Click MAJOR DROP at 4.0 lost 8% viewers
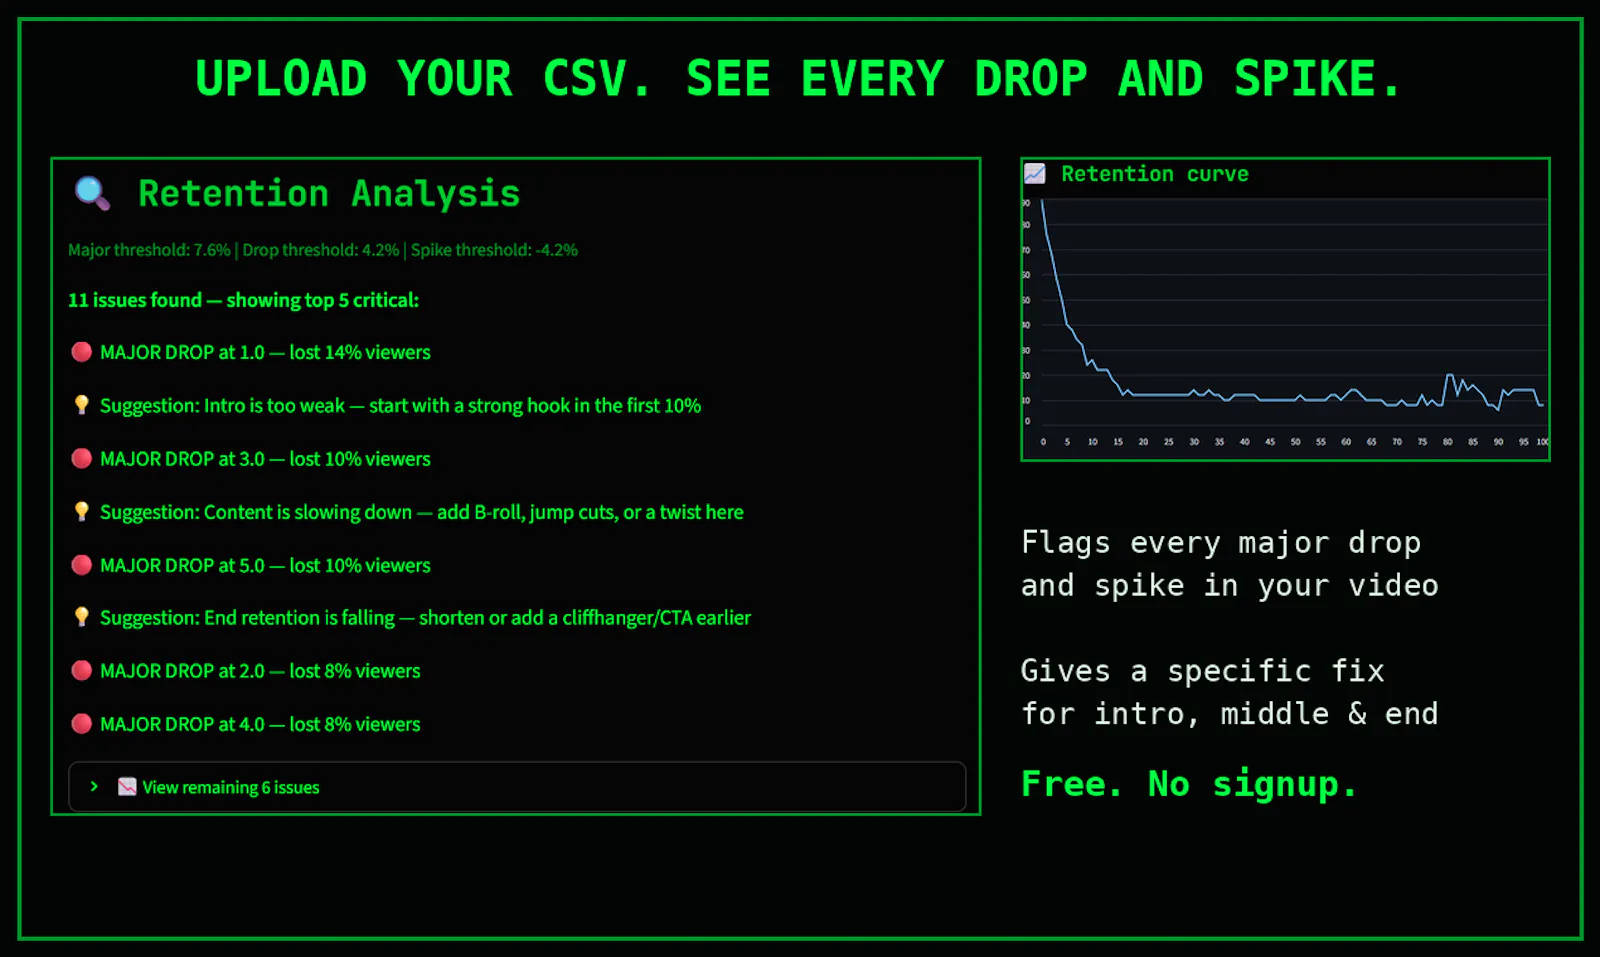1600x957 pixels. tap(260, 724)
